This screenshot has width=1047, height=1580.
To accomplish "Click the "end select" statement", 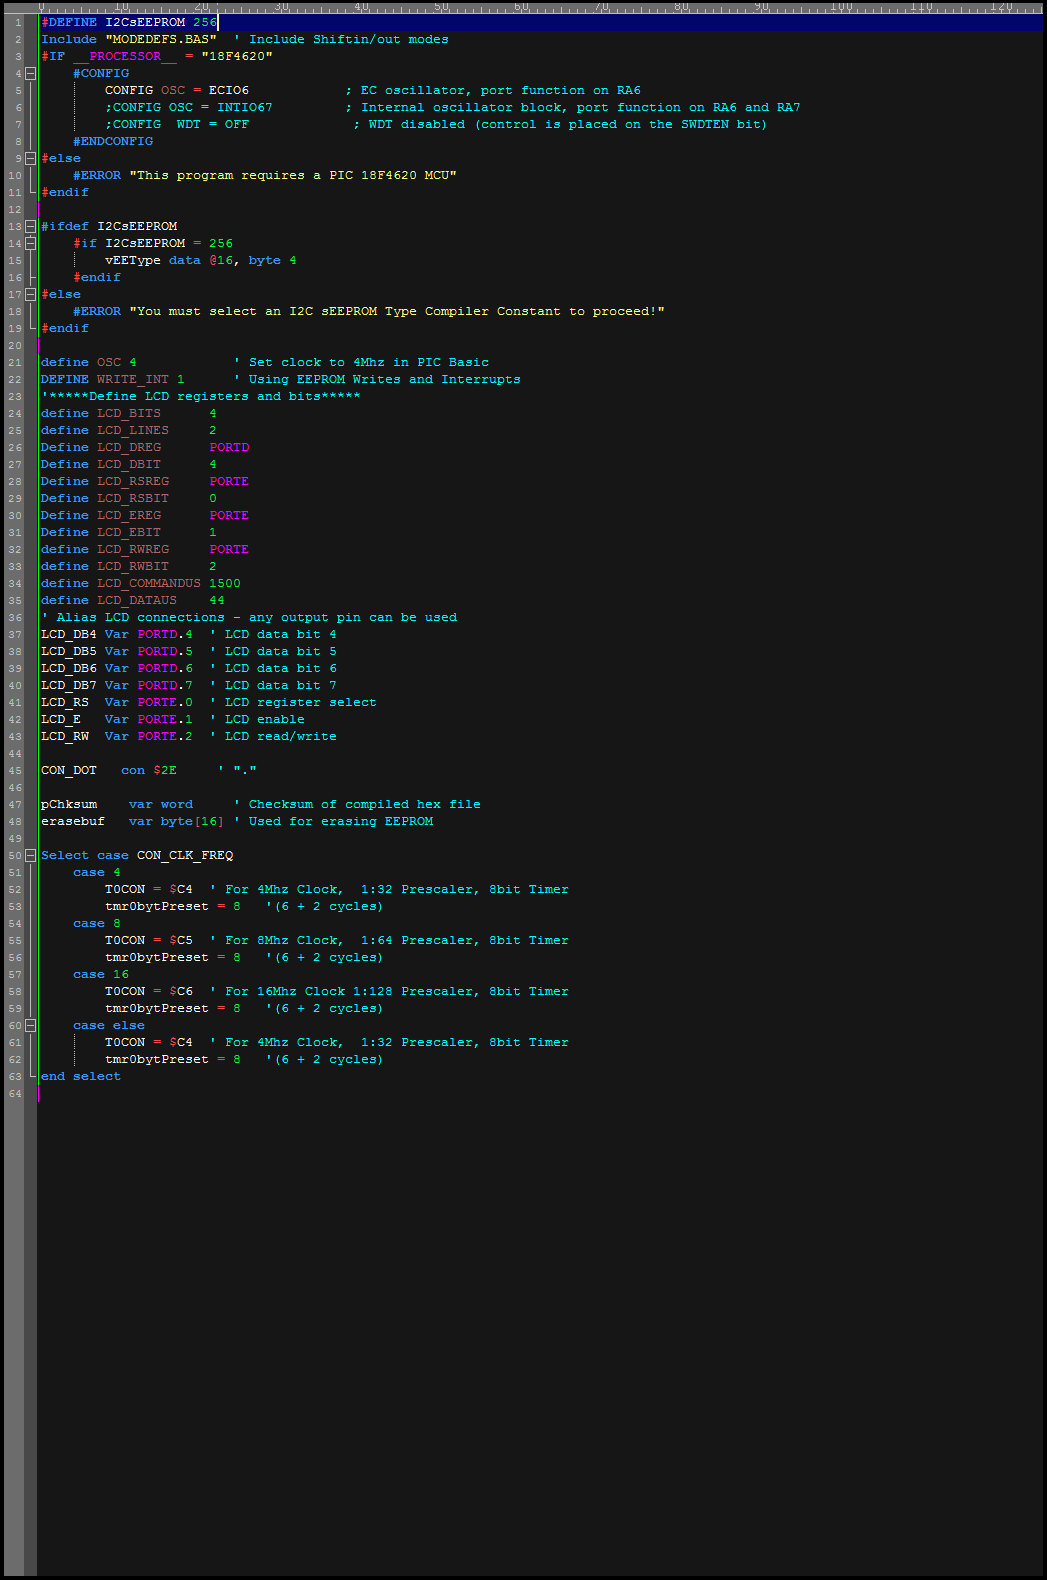I will [x=80, y=1076].
